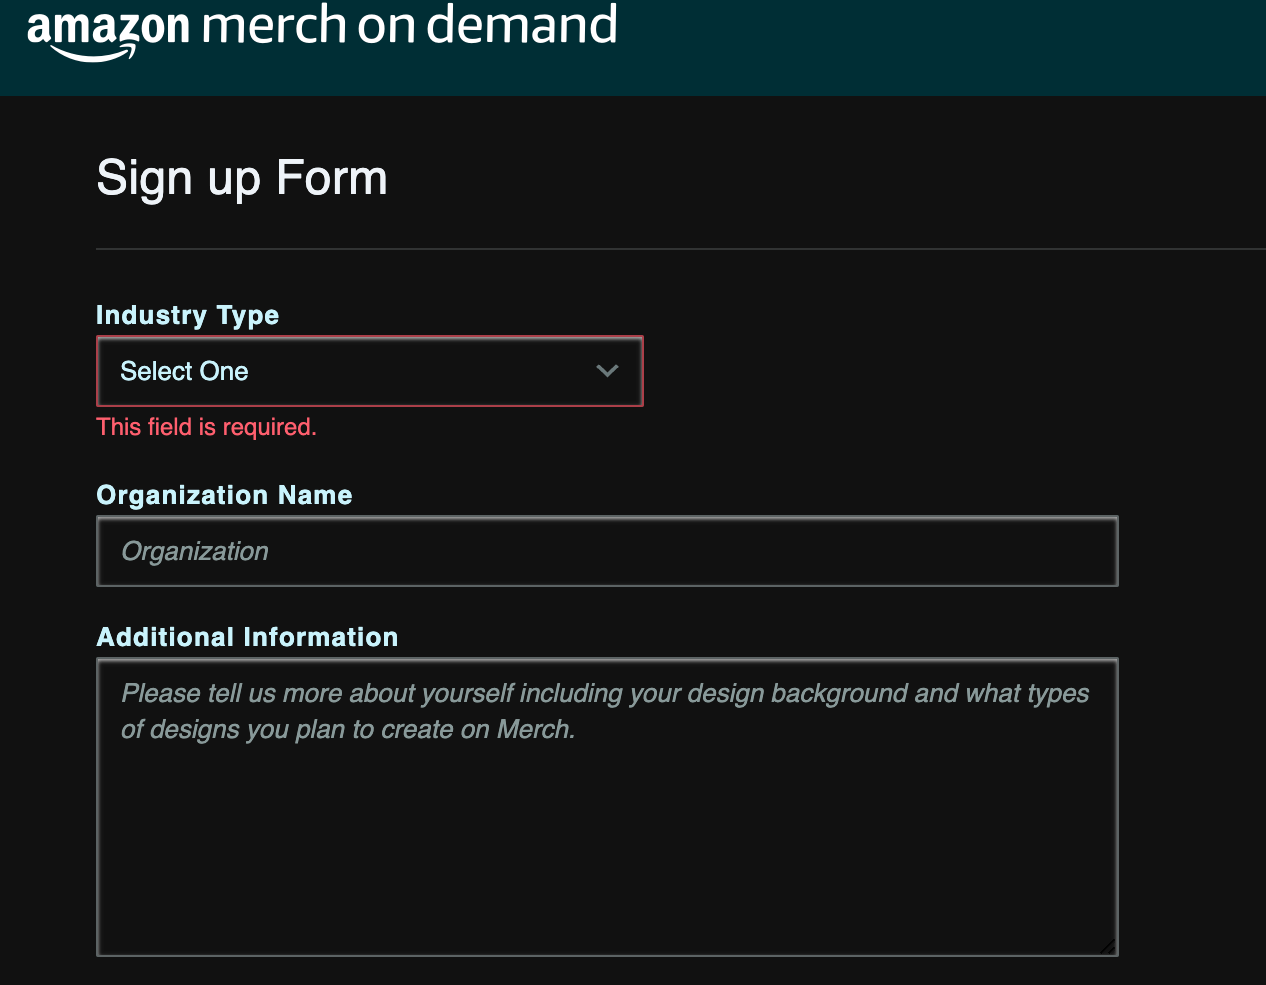Click the red 'This field is required' message
Screen dimensions: 1266x985
click(206, 426)
